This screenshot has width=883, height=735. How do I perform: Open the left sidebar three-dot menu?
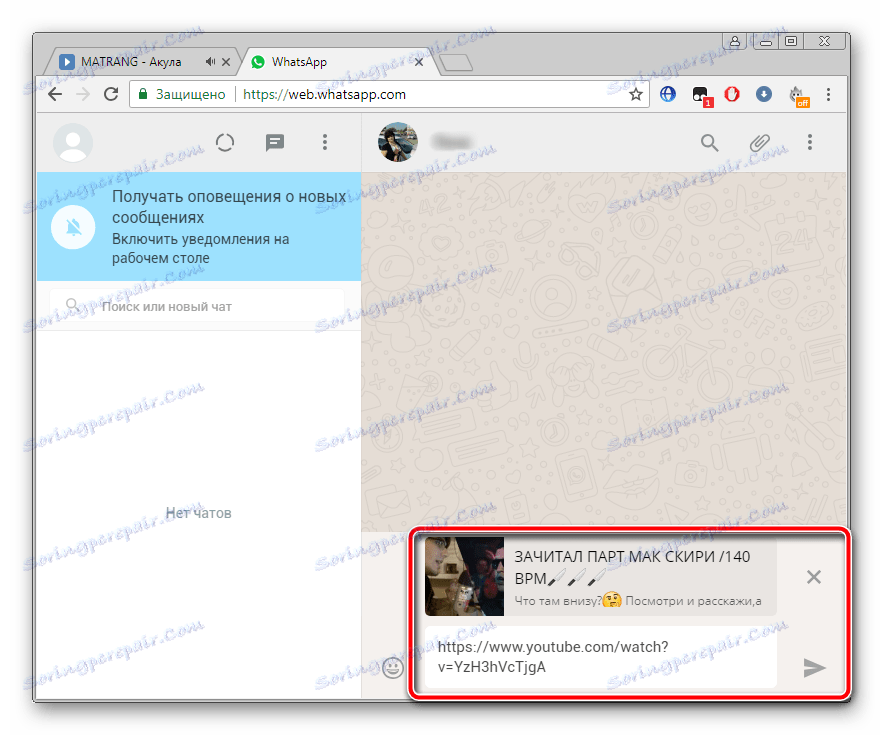[325, 142]
